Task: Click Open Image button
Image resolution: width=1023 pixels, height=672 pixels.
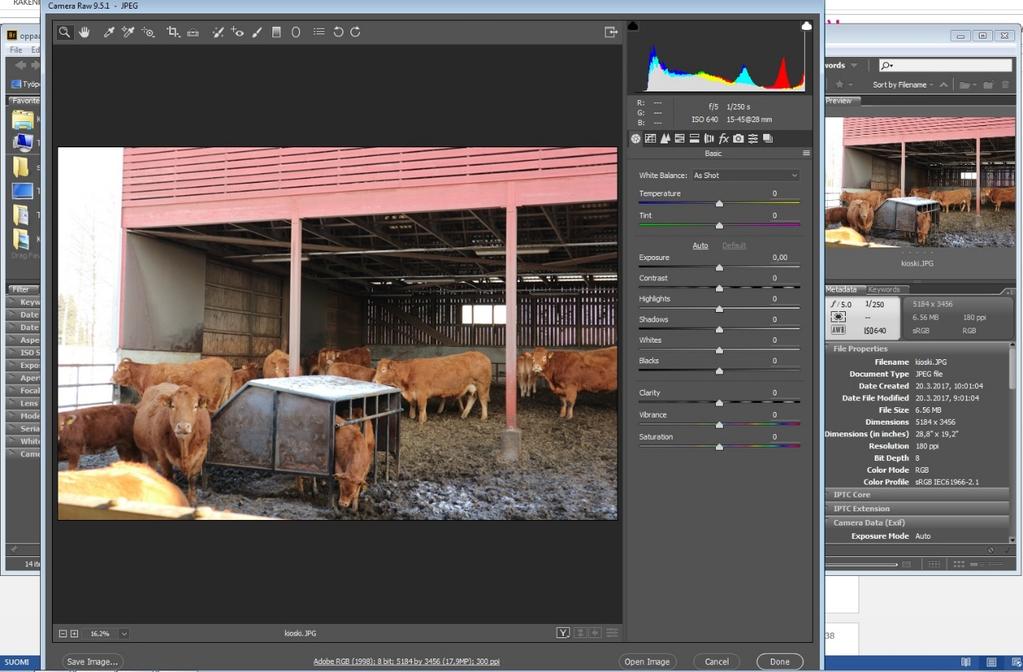Action: [647, 662]
